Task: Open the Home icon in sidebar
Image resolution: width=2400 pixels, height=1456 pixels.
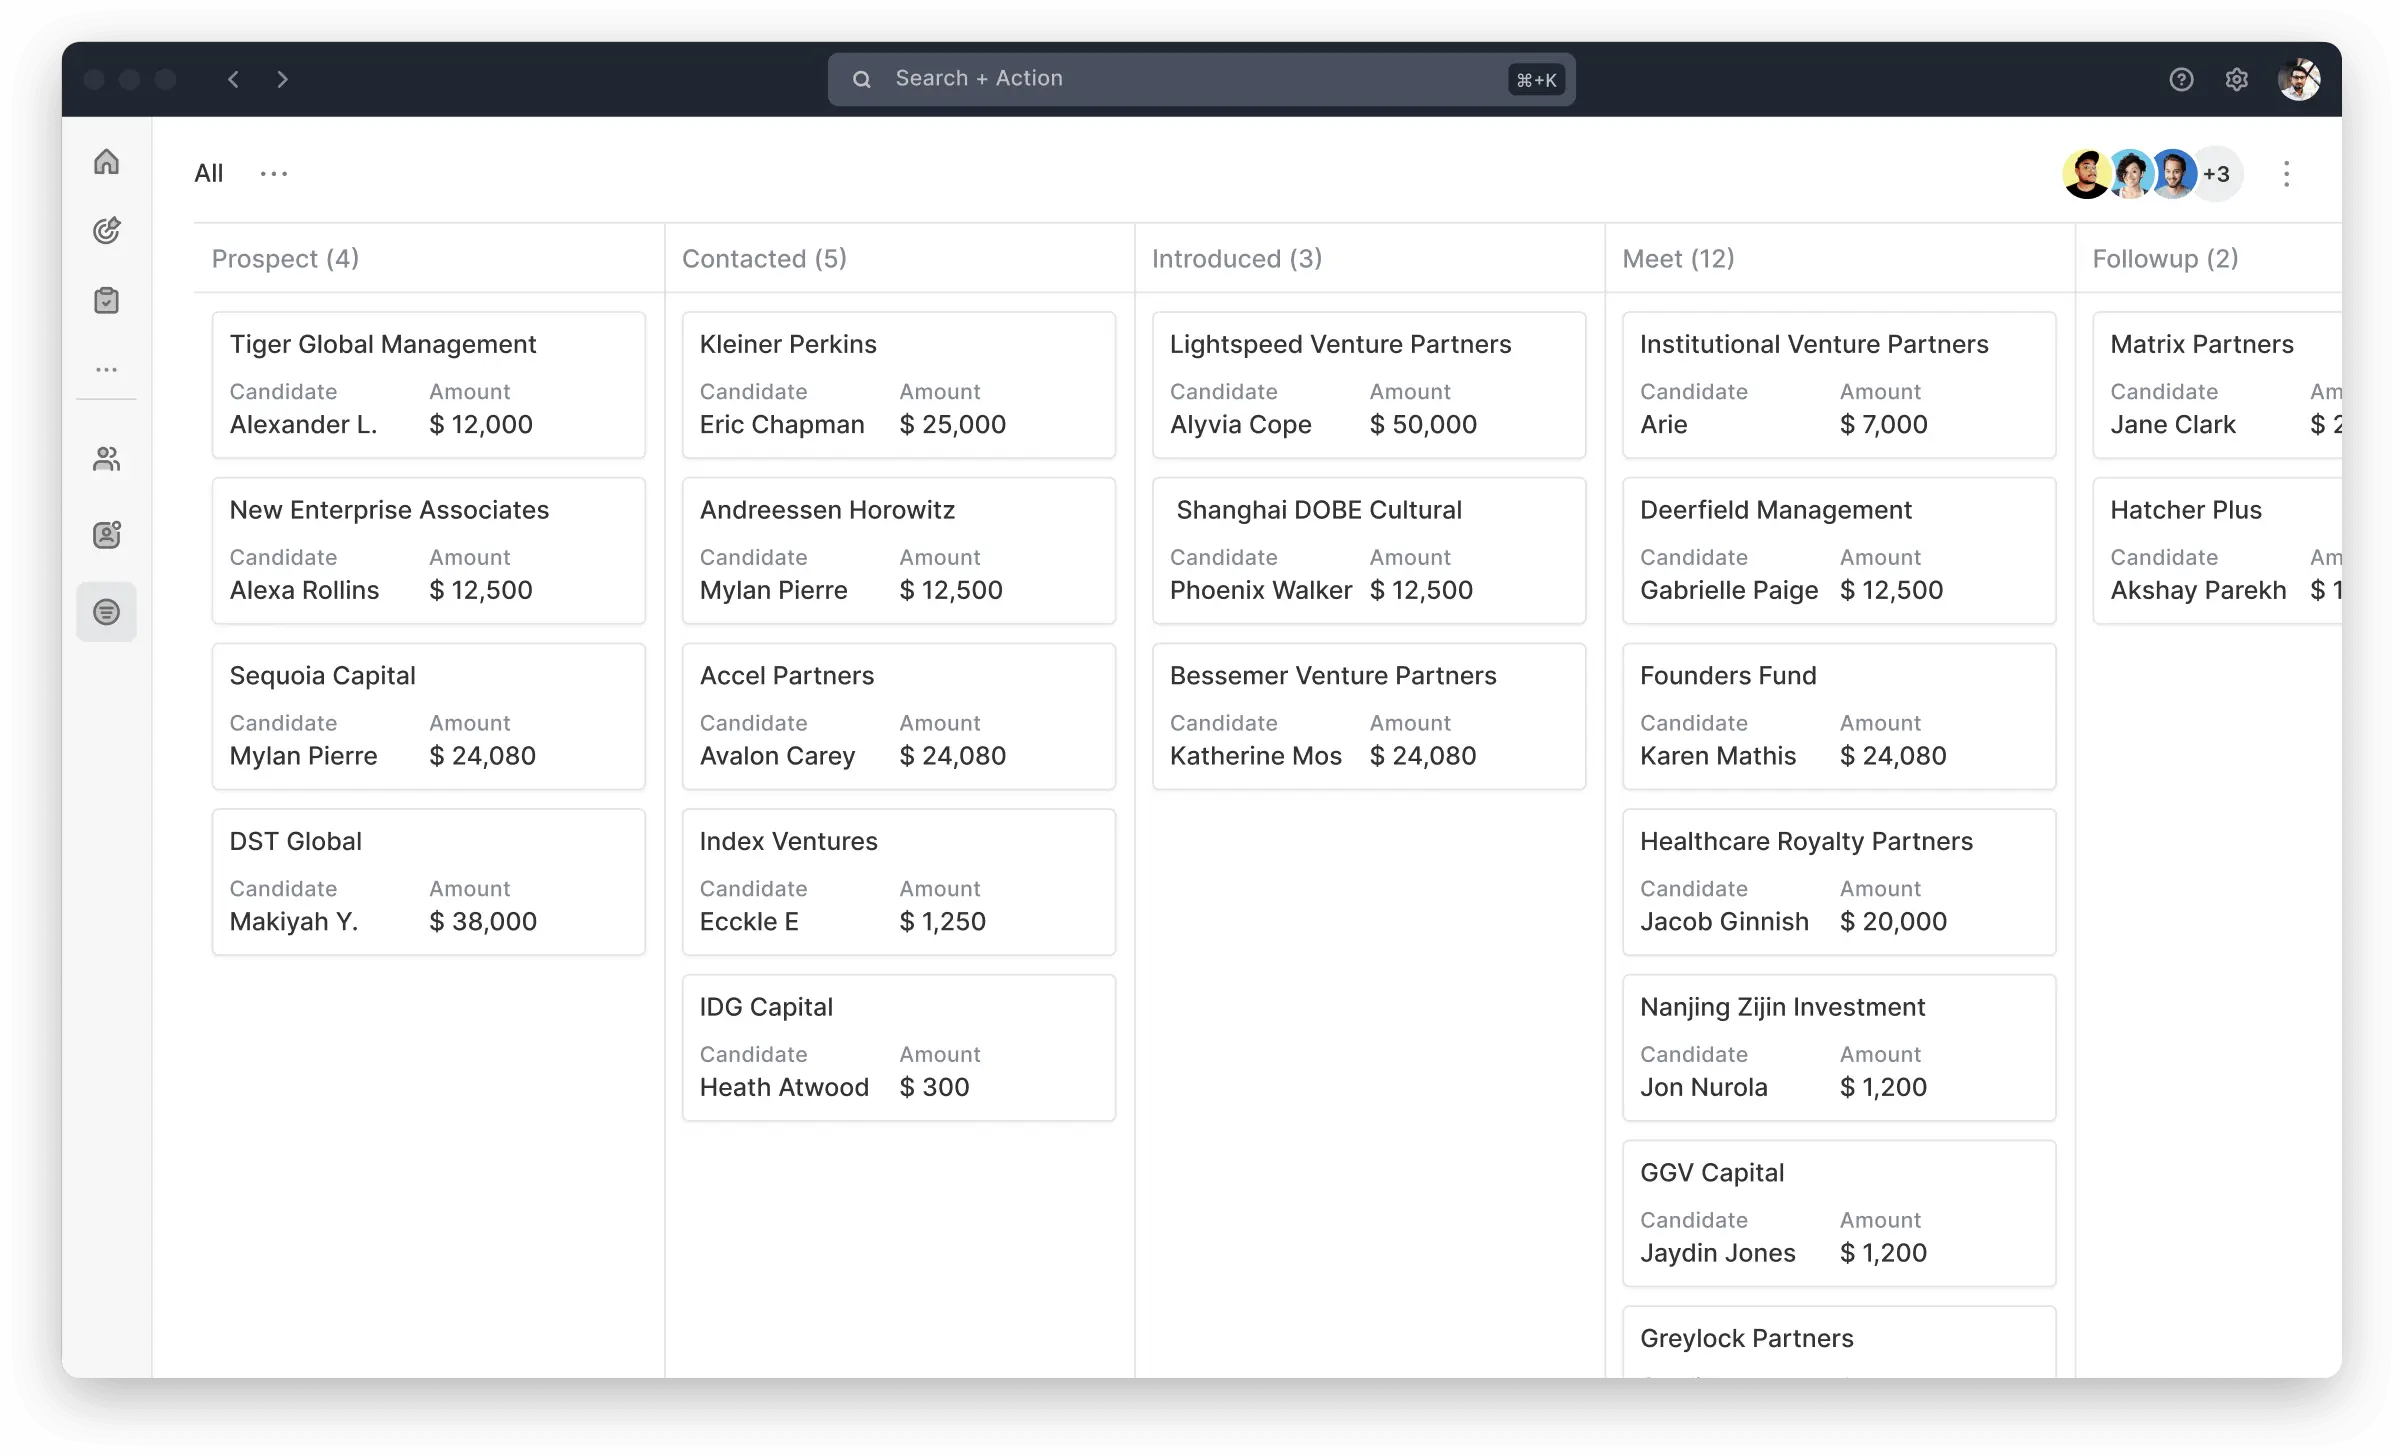Action: pos(106,162)
